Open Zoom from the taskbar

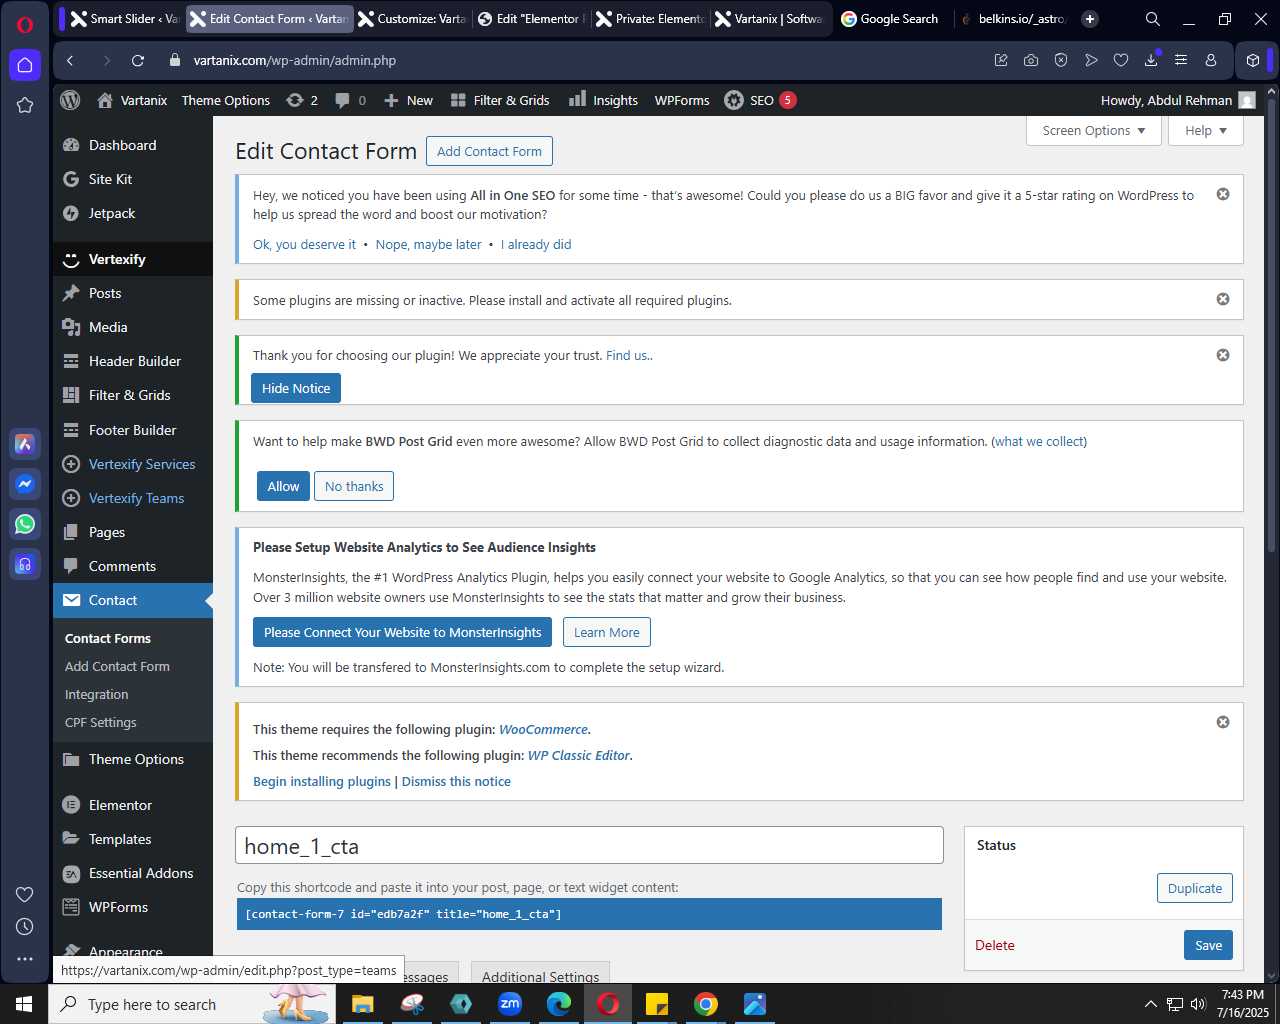[510, 1004]
